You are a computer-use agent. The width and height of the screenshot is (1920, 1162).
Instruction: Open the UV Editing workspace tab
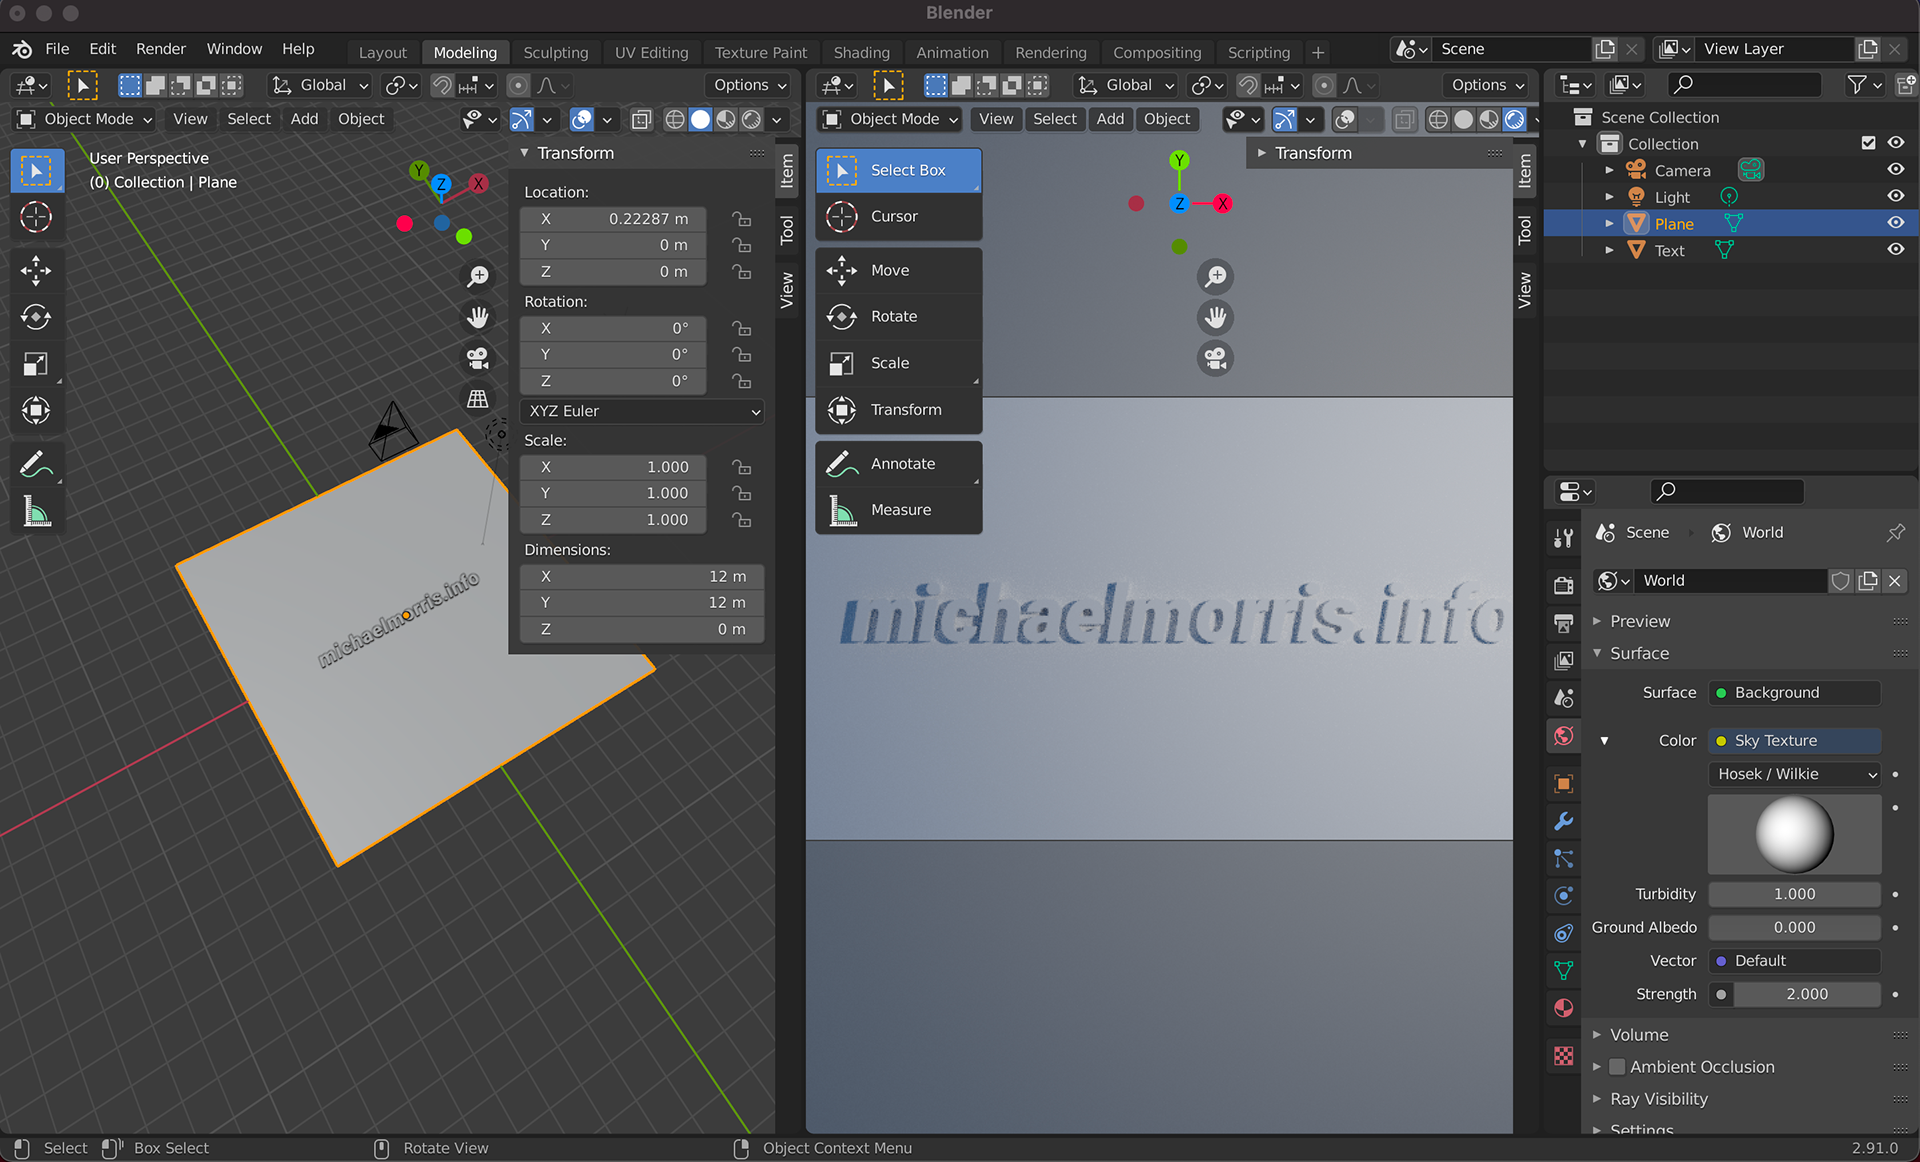(x=651, y=53)
